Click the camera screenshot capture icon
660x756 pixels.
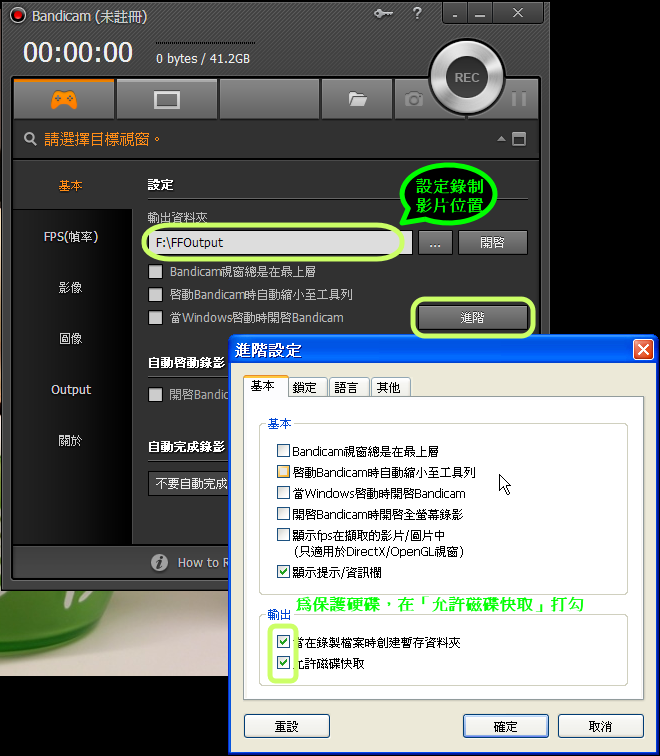pyautogui.click(x=414, y=99)
